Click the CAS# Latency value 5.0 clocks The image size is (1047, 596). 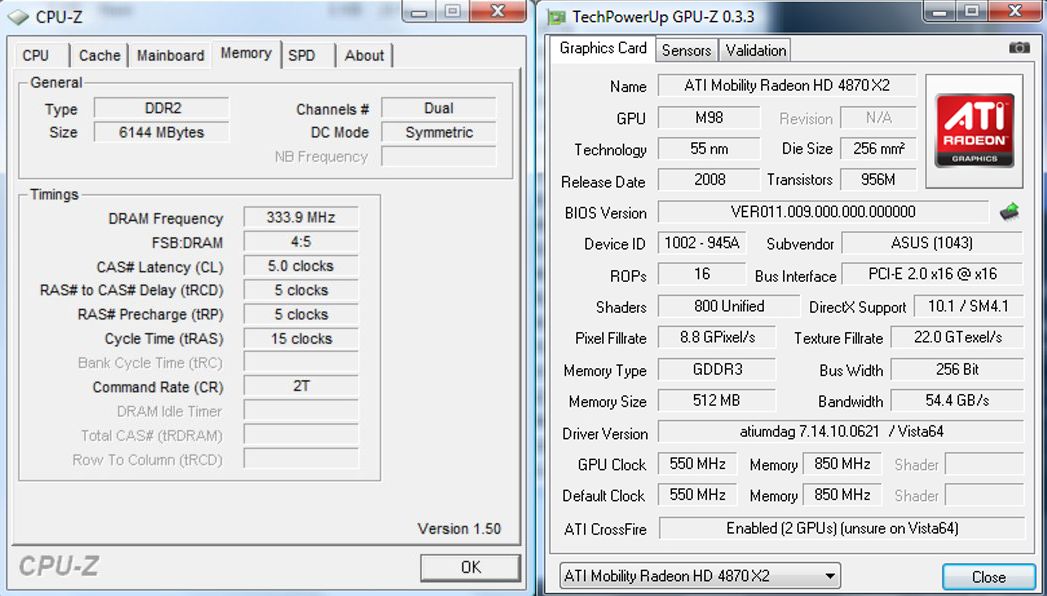[301, 266]
